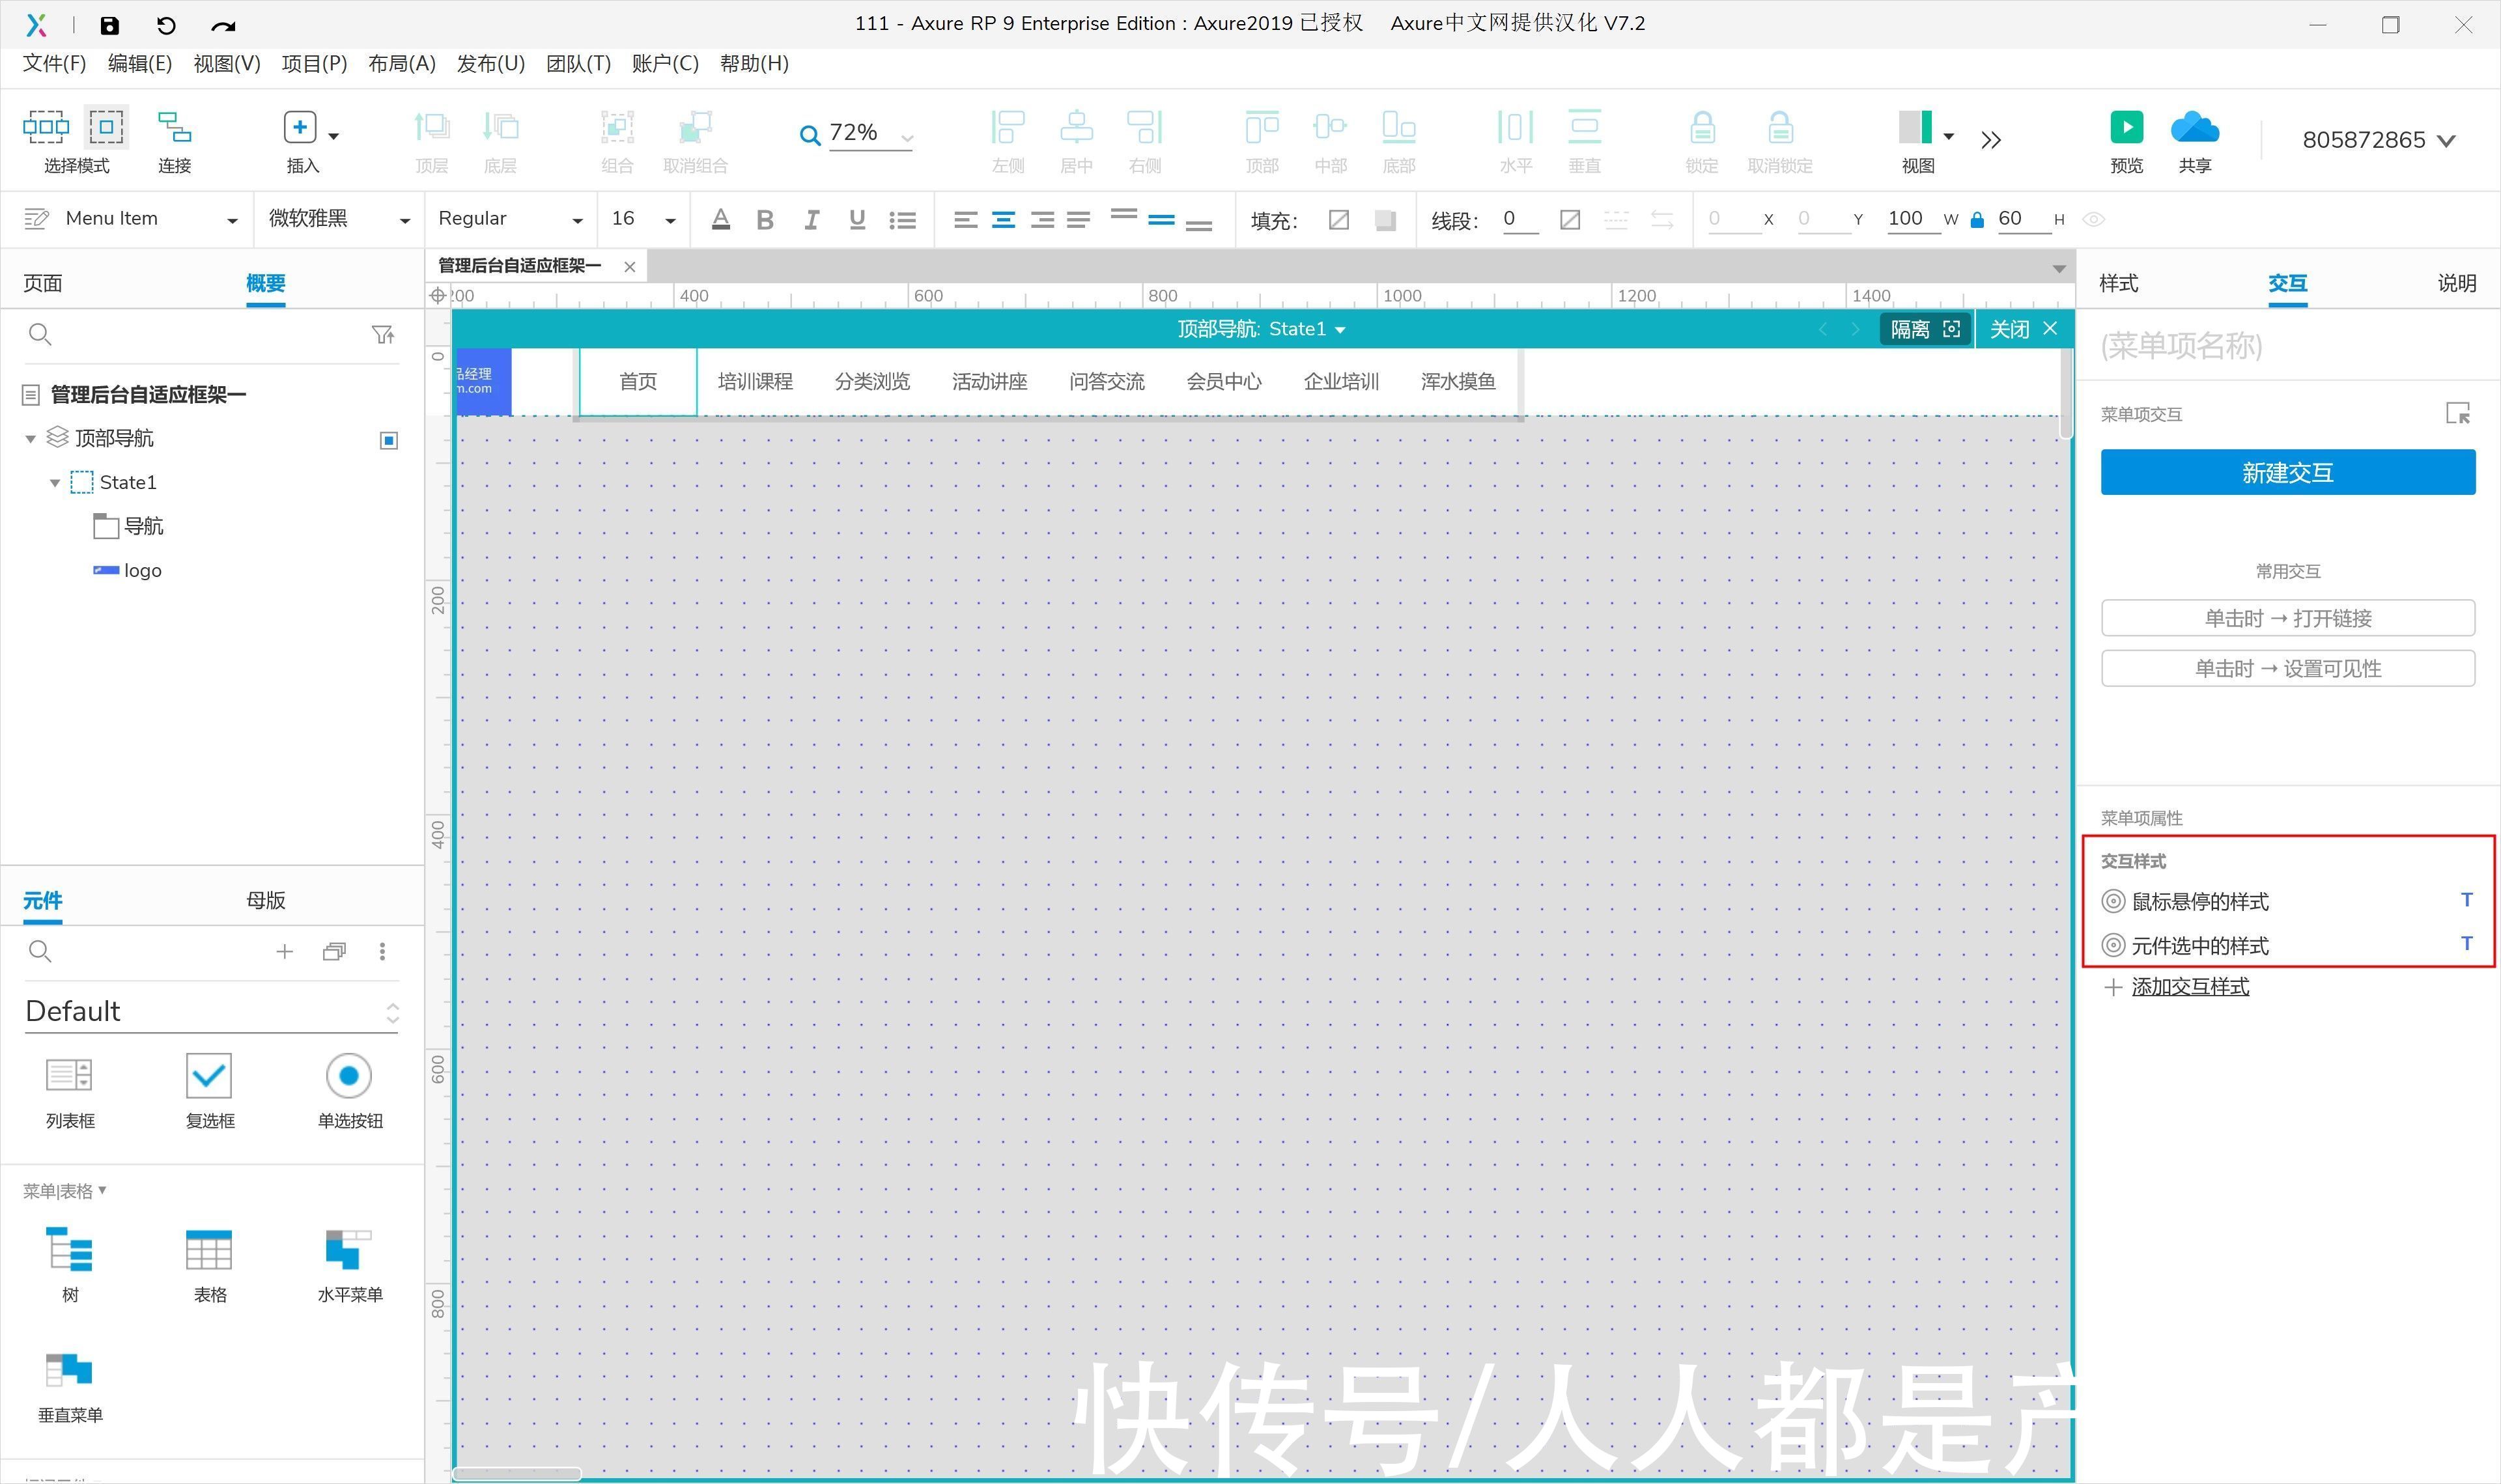
Task: Distribute horizontally with 水平 icon
Action: (x=1515, y=127)
